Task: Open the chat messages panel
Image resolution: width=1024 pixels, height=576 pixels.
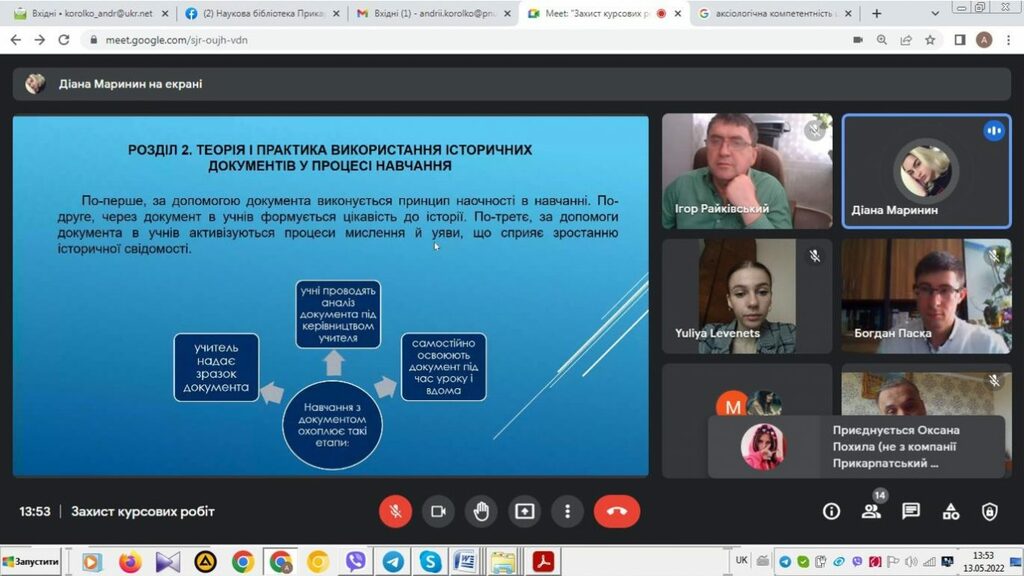Action: pos(910,511)
